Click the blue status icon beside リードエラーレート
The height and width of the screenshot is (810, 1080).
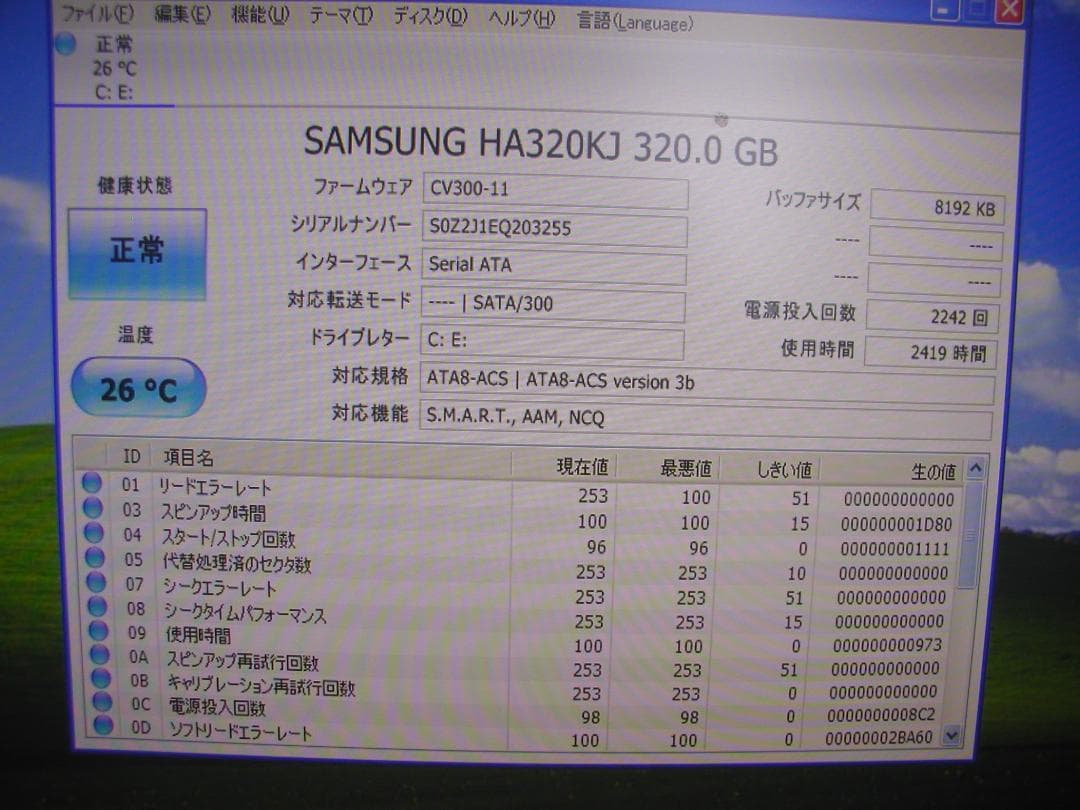(x=91, y=483)
